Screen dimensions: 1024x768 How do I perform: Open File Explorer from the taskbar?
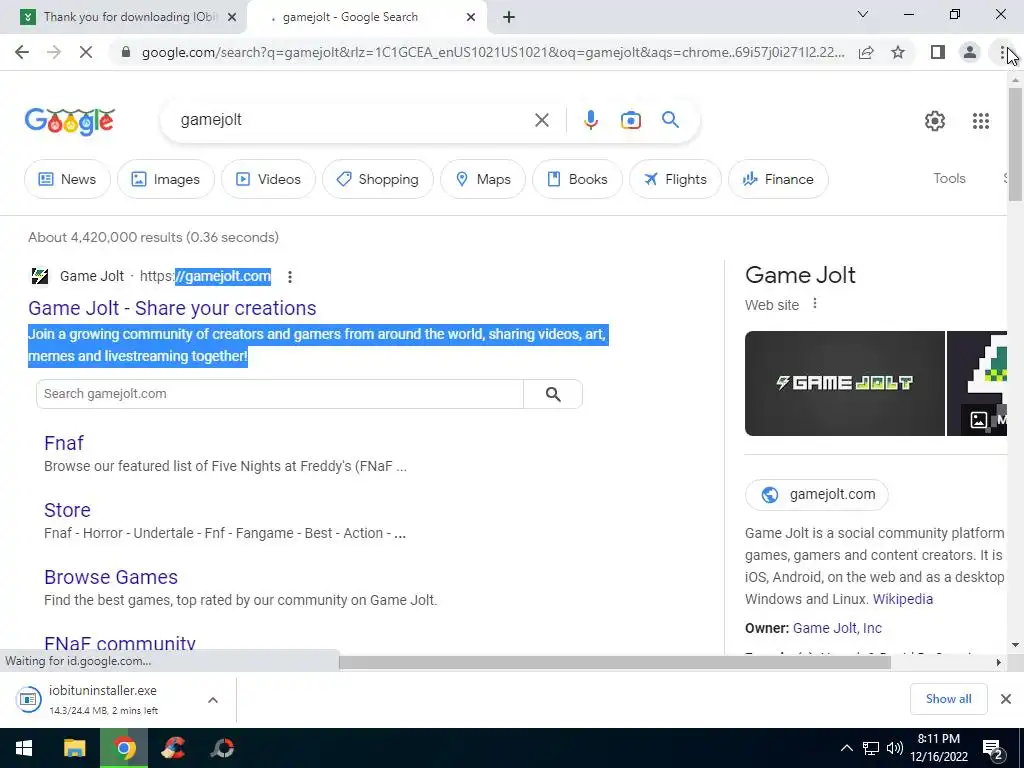pyautogui.click(x=74, y=748)
